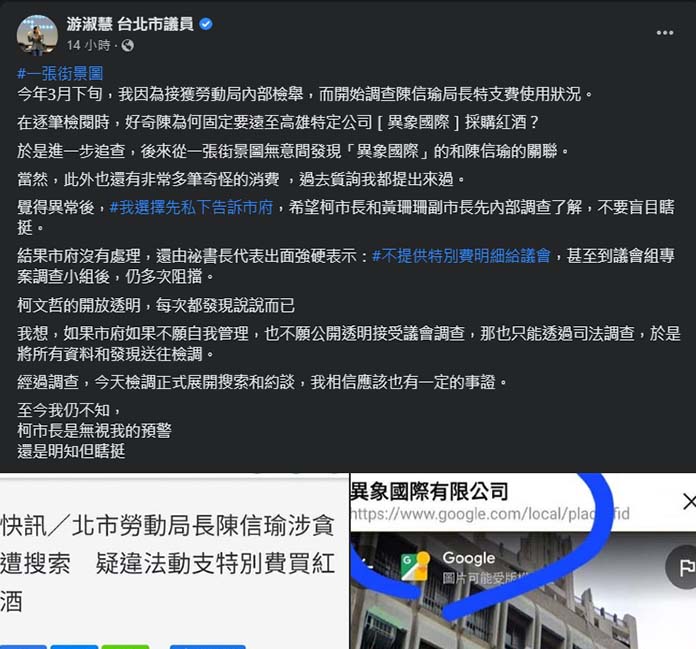This screenshot has height=649, width=696.
Task: Open 游淑慧 台北市議員 profile name link
Action: point(130,24)
